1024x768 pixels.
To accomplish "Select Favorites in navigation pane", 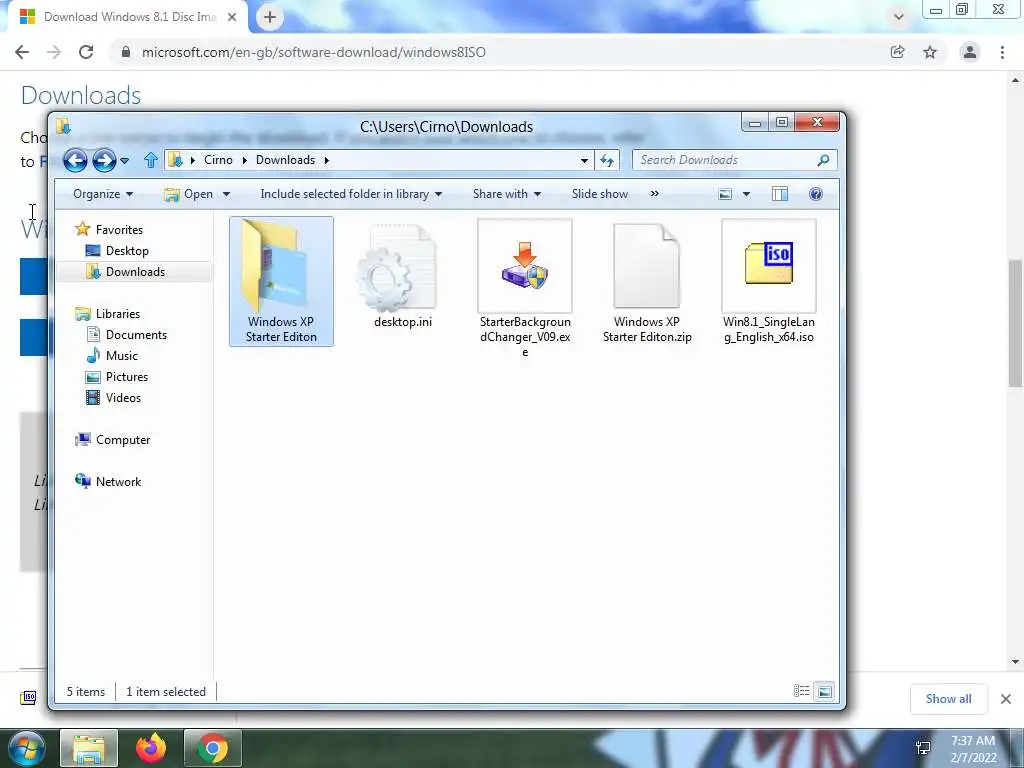I will pos(119,230).
